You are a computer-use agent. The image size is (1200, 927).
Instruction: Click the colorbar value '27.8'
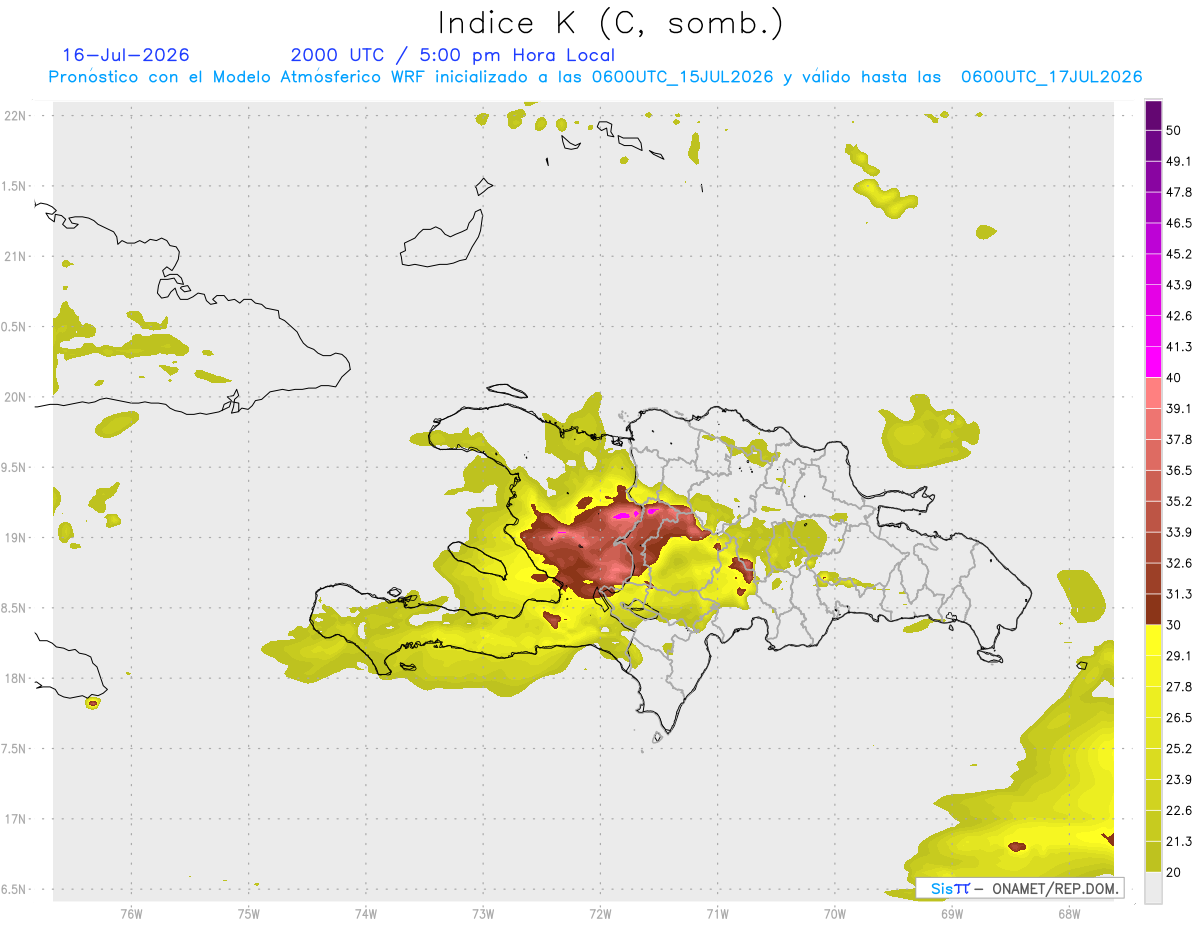(1180, 686)
